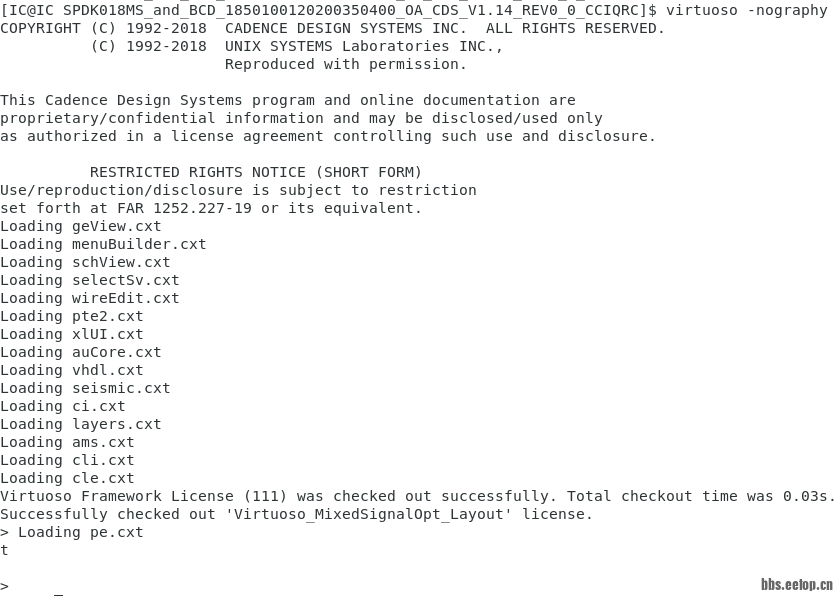Click the 'Loading cle.cxt' line
The height and width of the screenshot is (596, 838).
67,478
